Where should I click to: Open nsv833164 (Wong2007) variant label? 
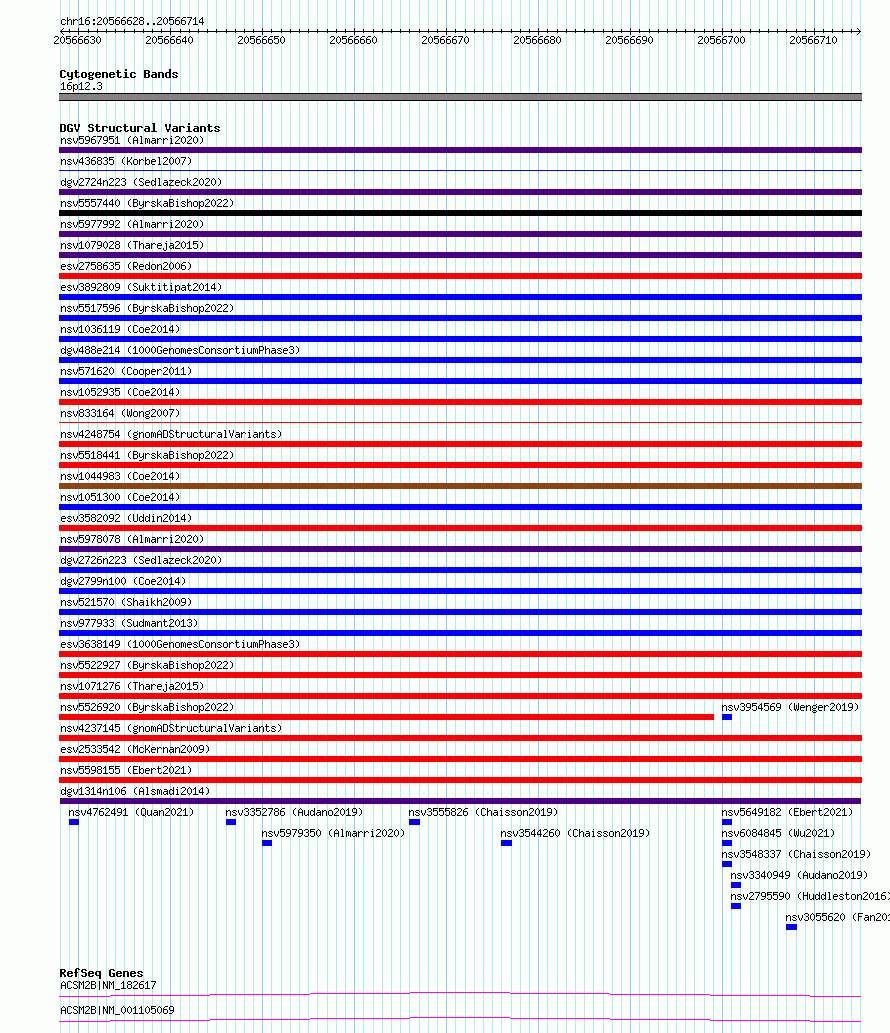pos(120,414)
